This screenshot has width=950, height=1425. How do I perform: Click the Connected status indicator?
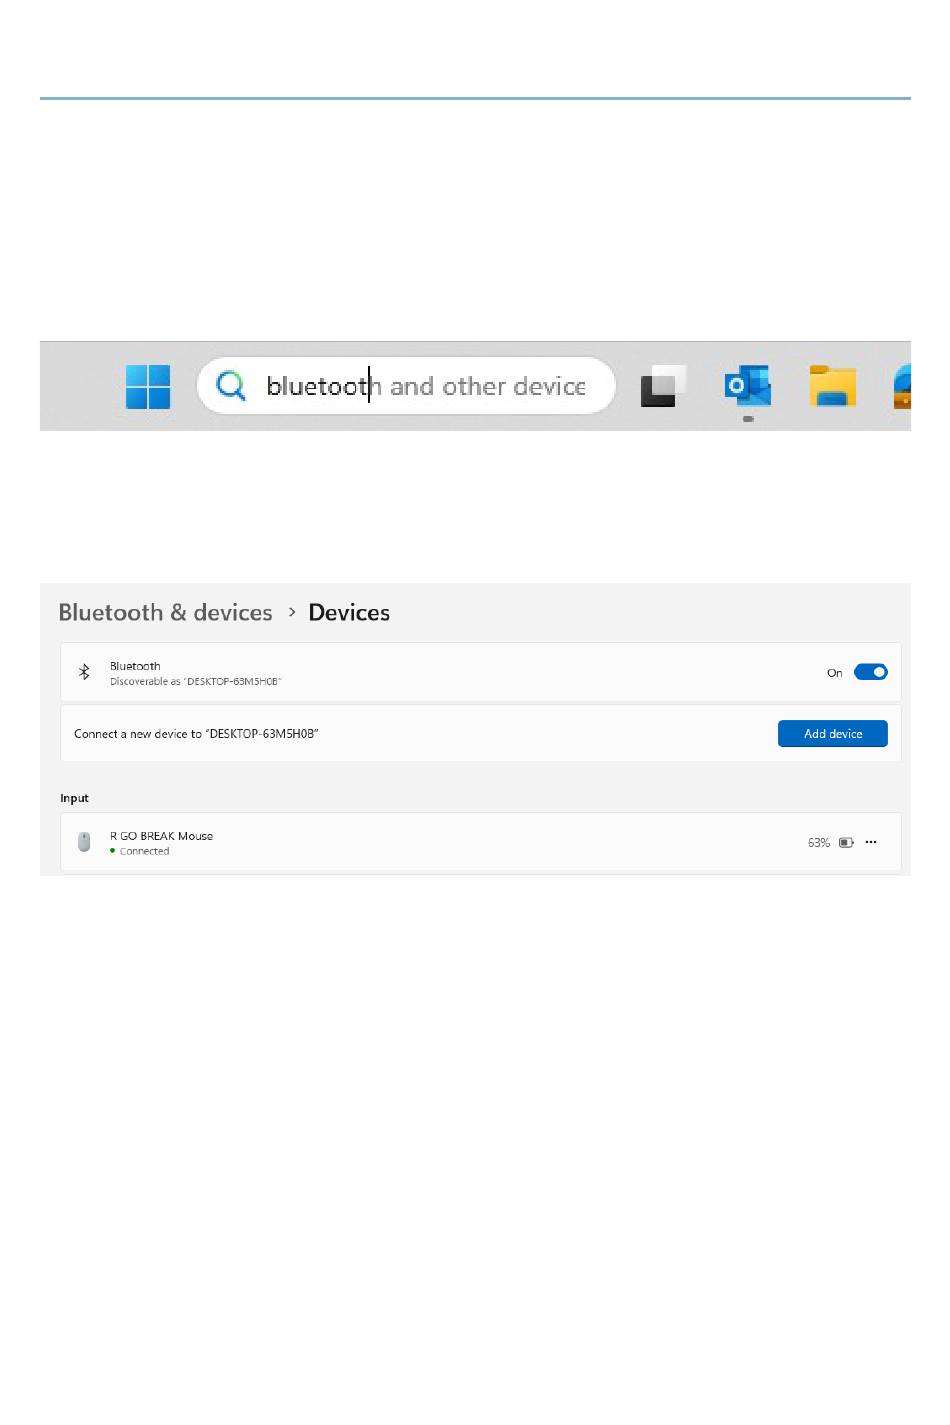tap(140, 852)
